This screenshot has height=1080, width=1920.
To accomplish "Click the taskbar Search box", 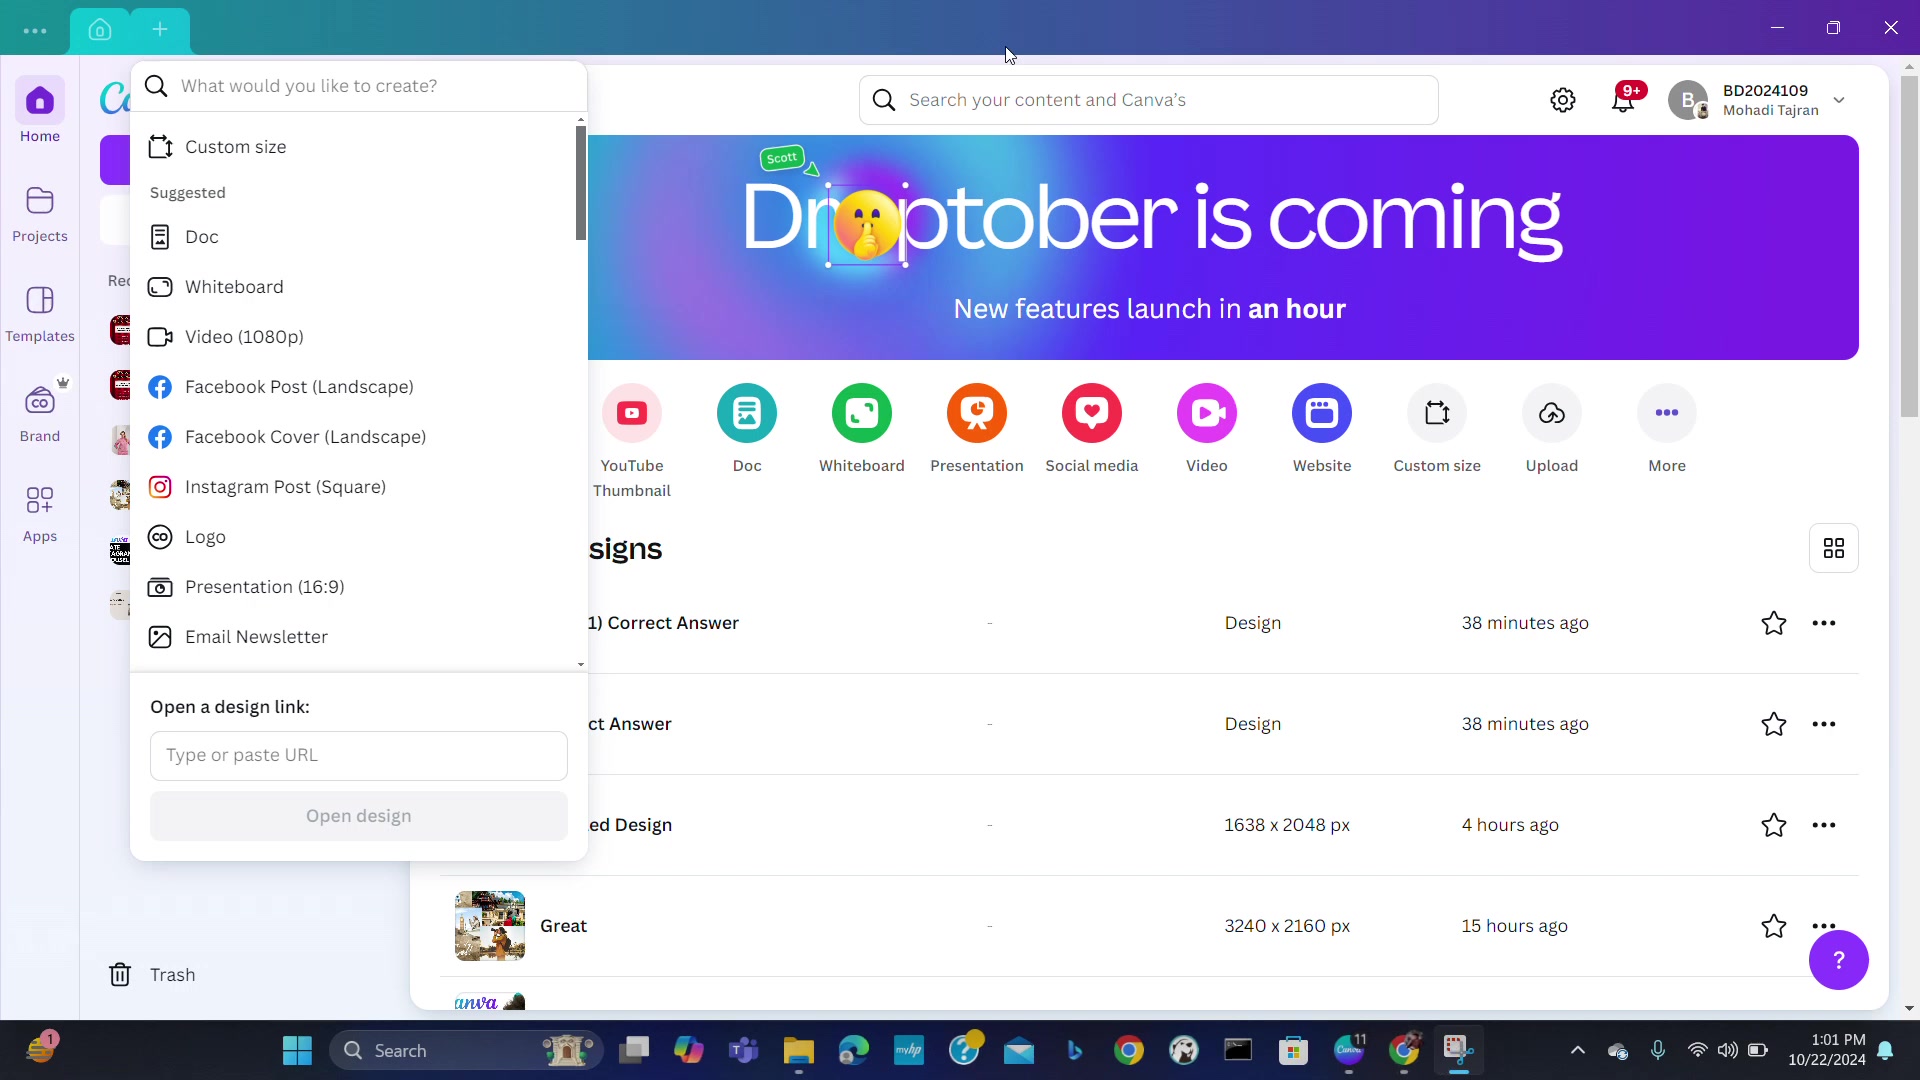I will 467,1050.
